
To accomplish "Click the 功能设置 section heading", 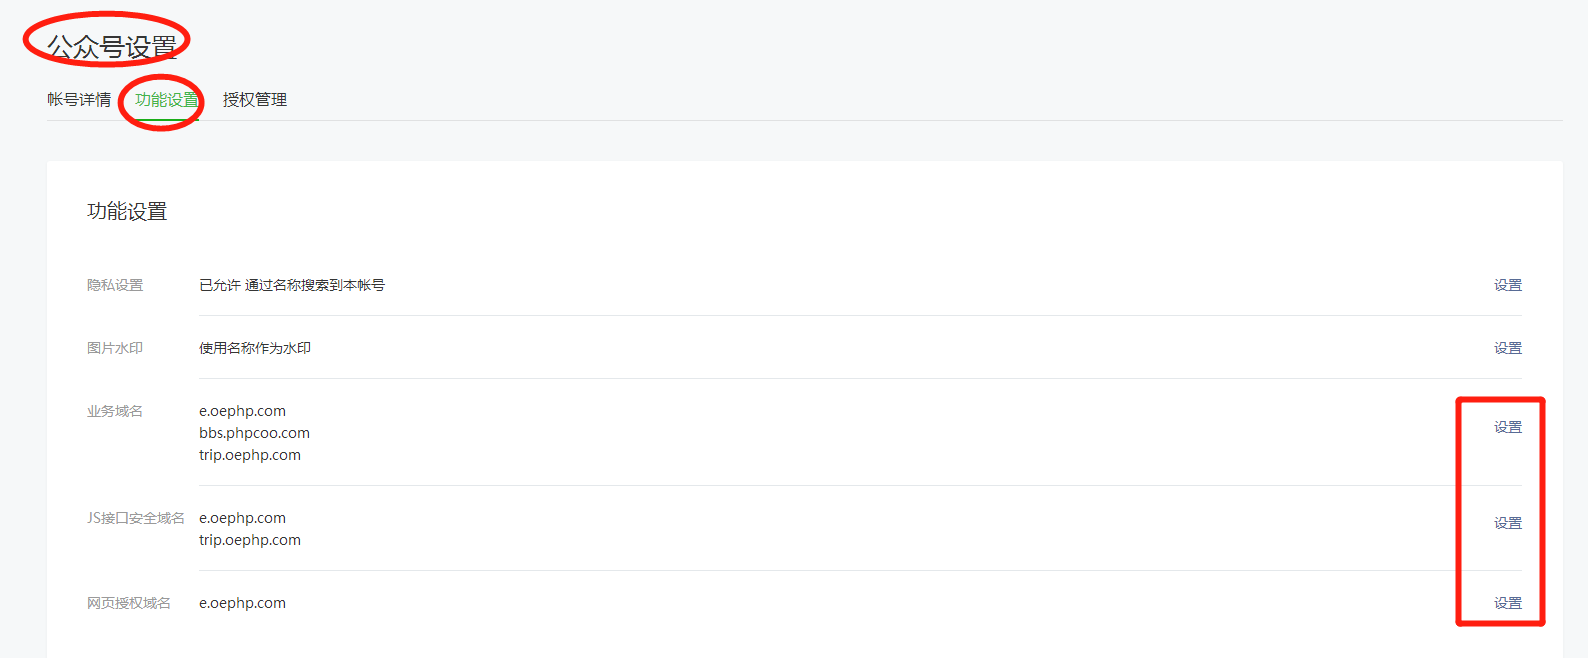I will click(x=127, y=212).
